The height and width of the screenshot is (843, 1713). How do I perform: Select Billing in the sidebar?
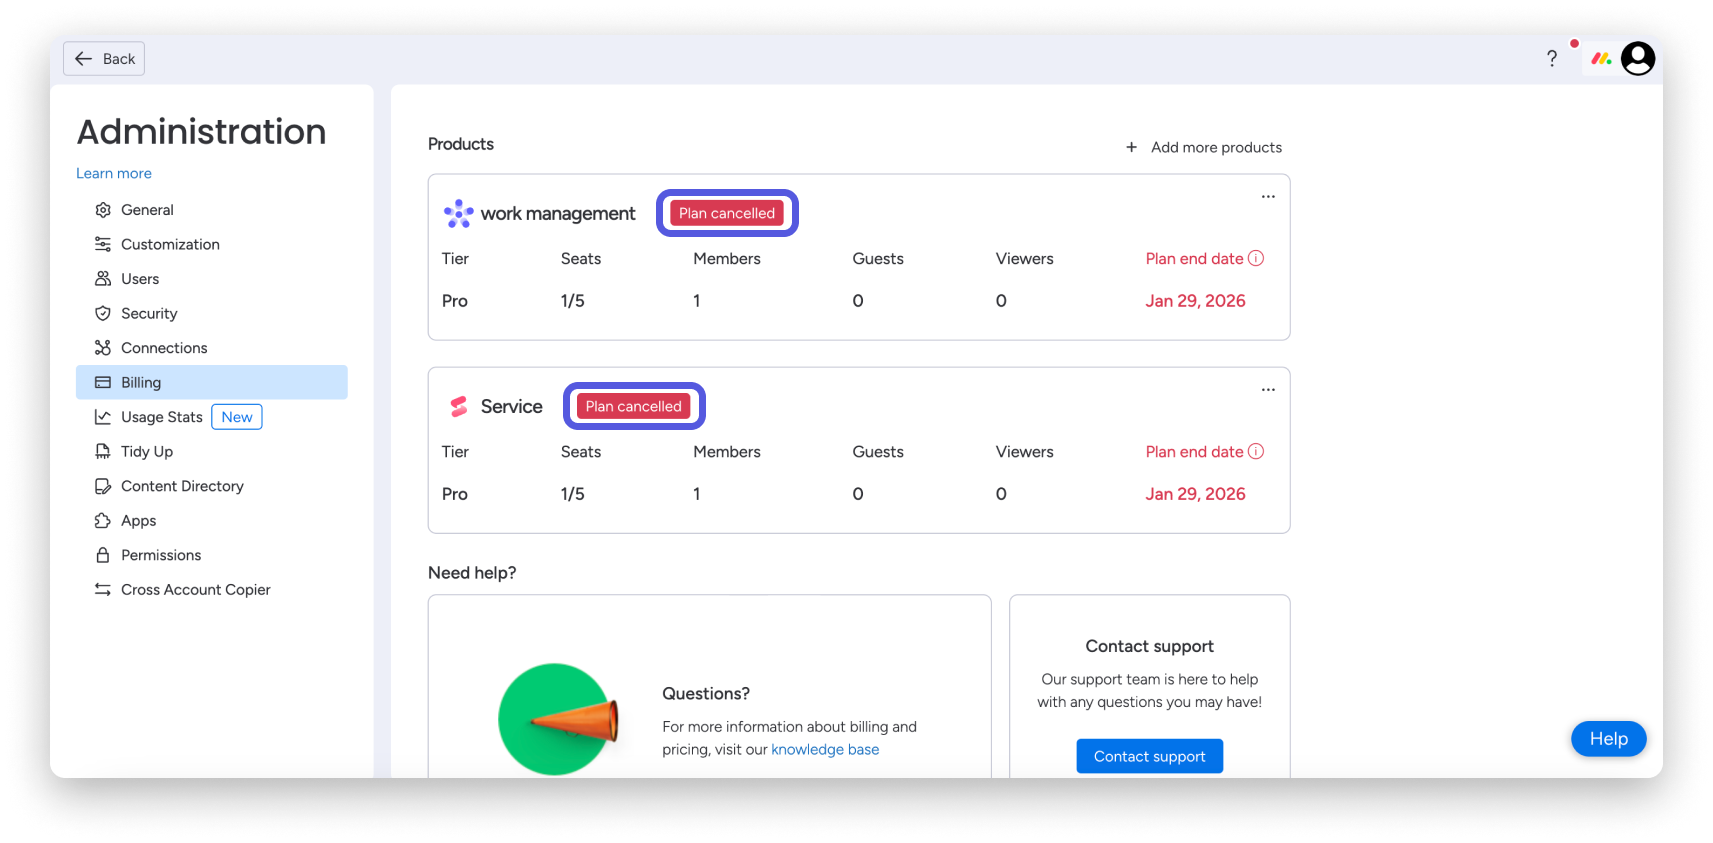(212, 382)
